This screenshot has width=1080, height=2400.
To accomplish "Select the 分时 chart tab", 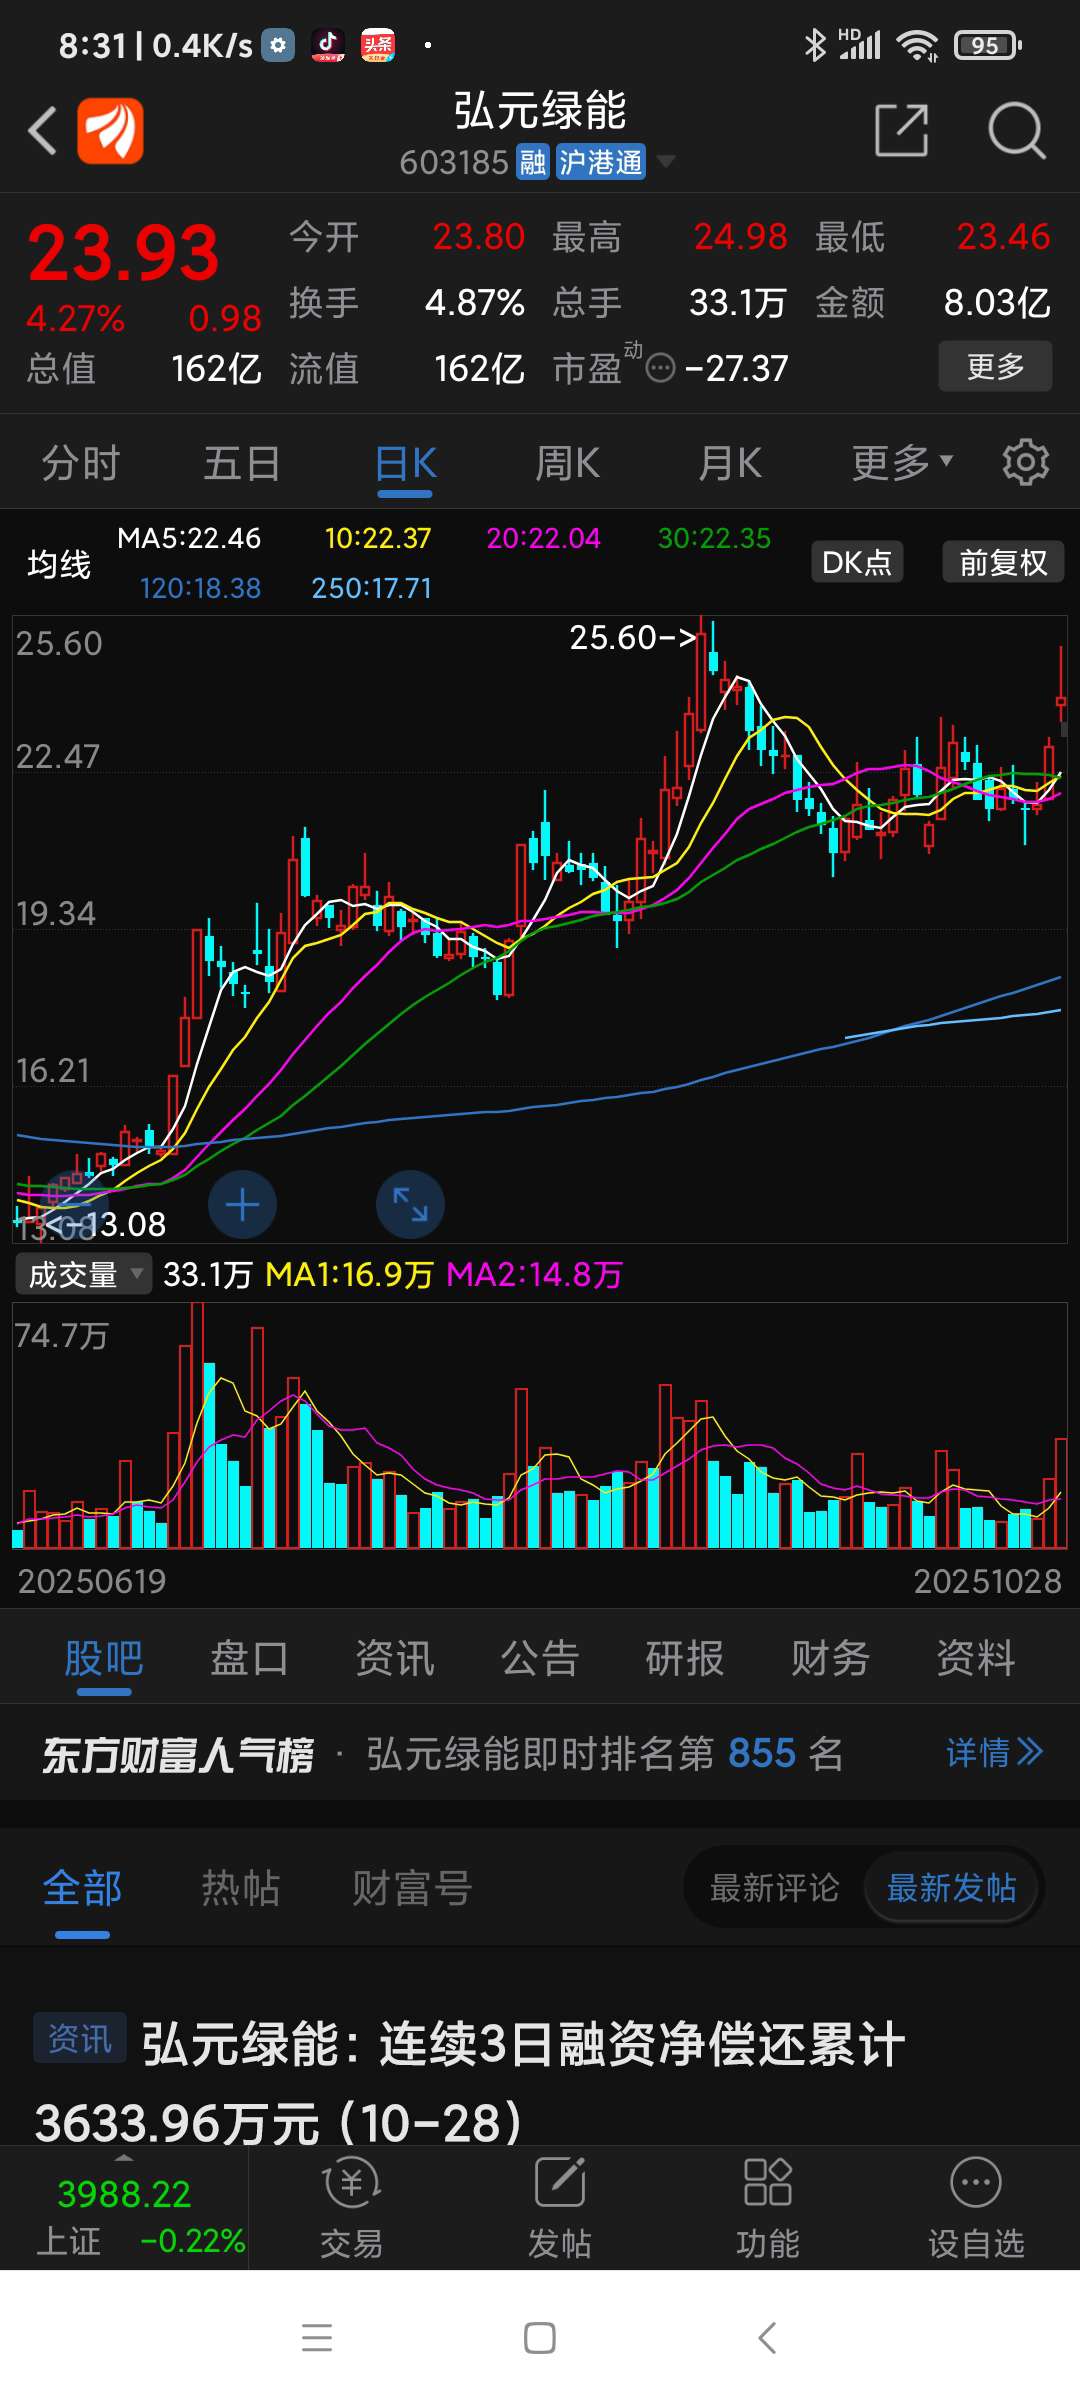I will pos(81,463).
